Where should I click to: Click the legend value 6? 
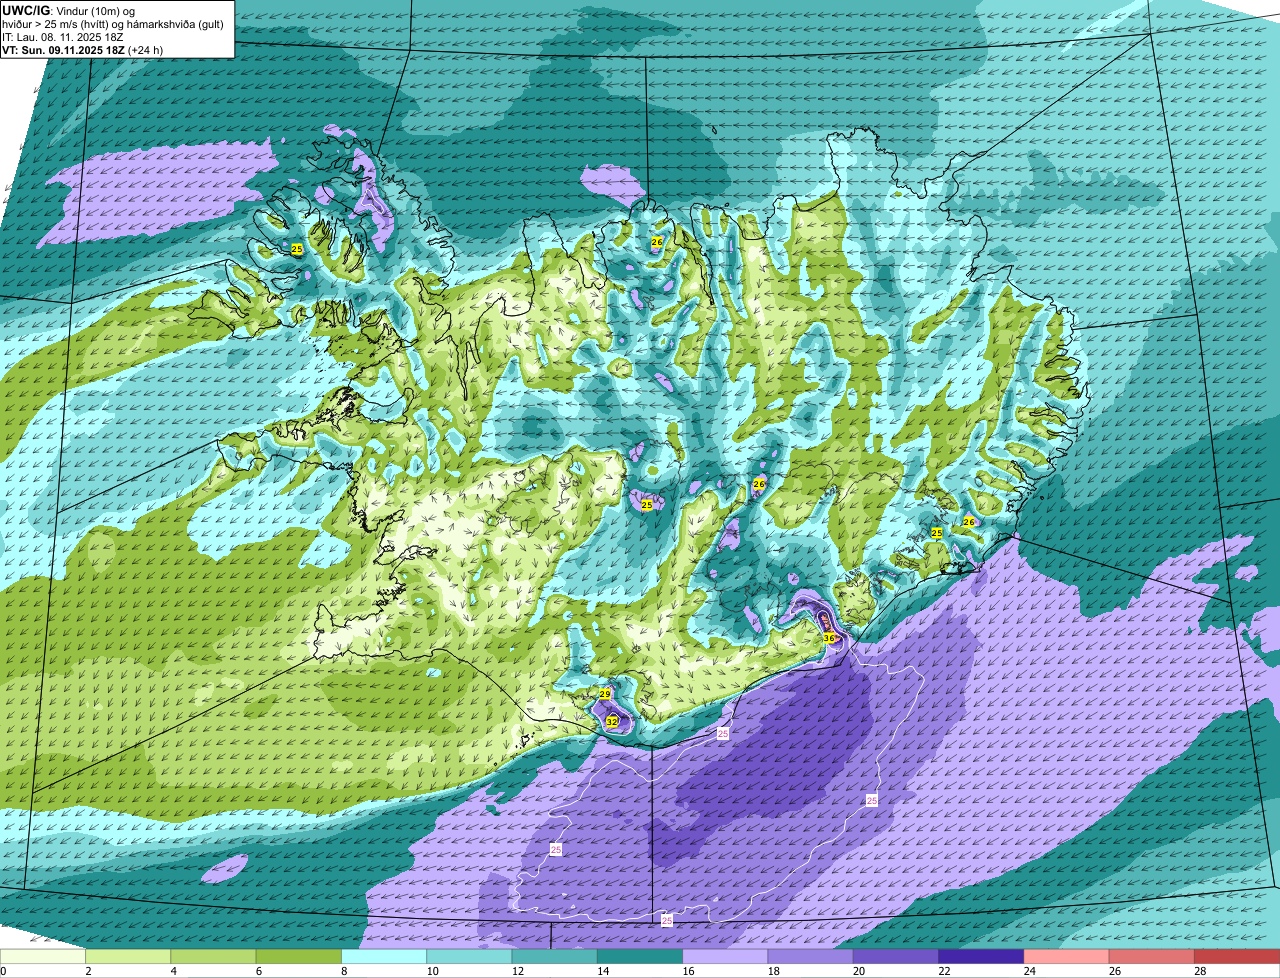pyautogui.click(x=258, y=971)
